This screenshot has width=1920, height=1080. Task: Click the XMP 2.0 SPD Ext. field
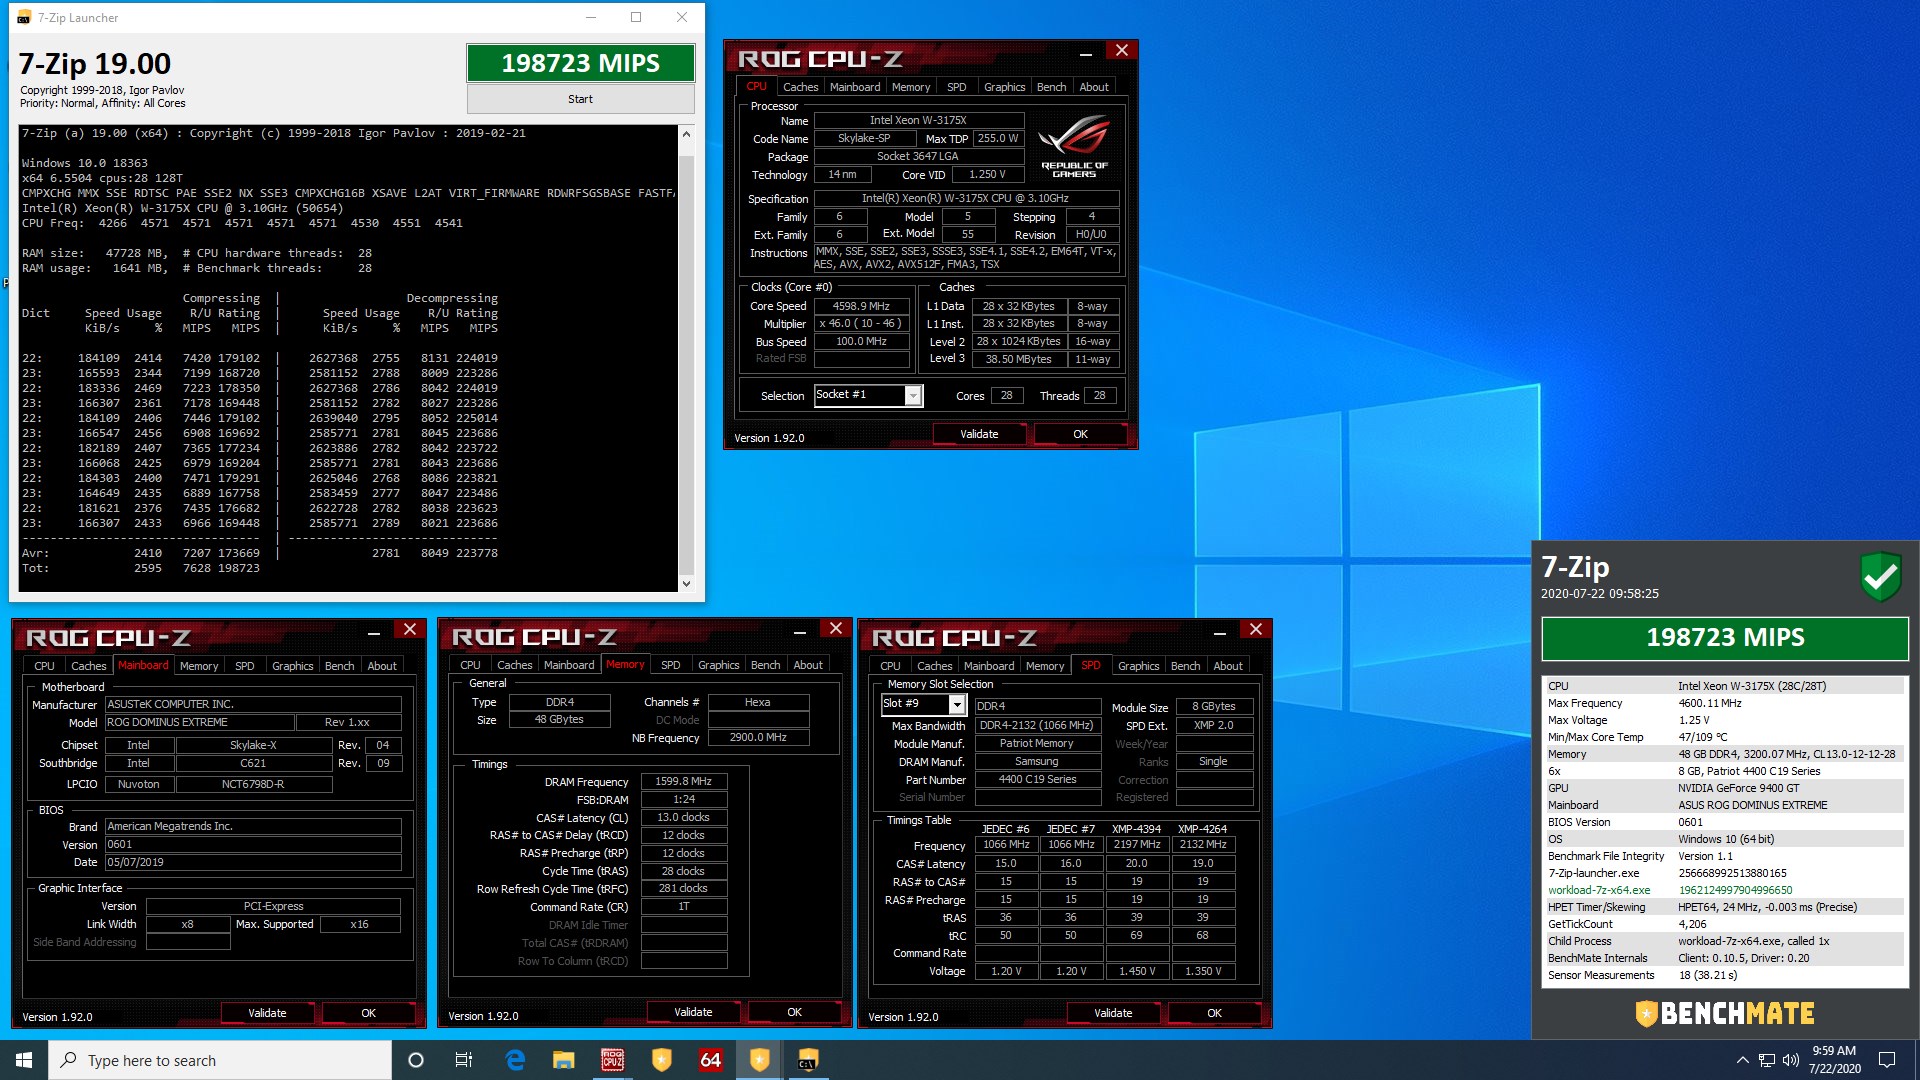[x=1214, y=725]
